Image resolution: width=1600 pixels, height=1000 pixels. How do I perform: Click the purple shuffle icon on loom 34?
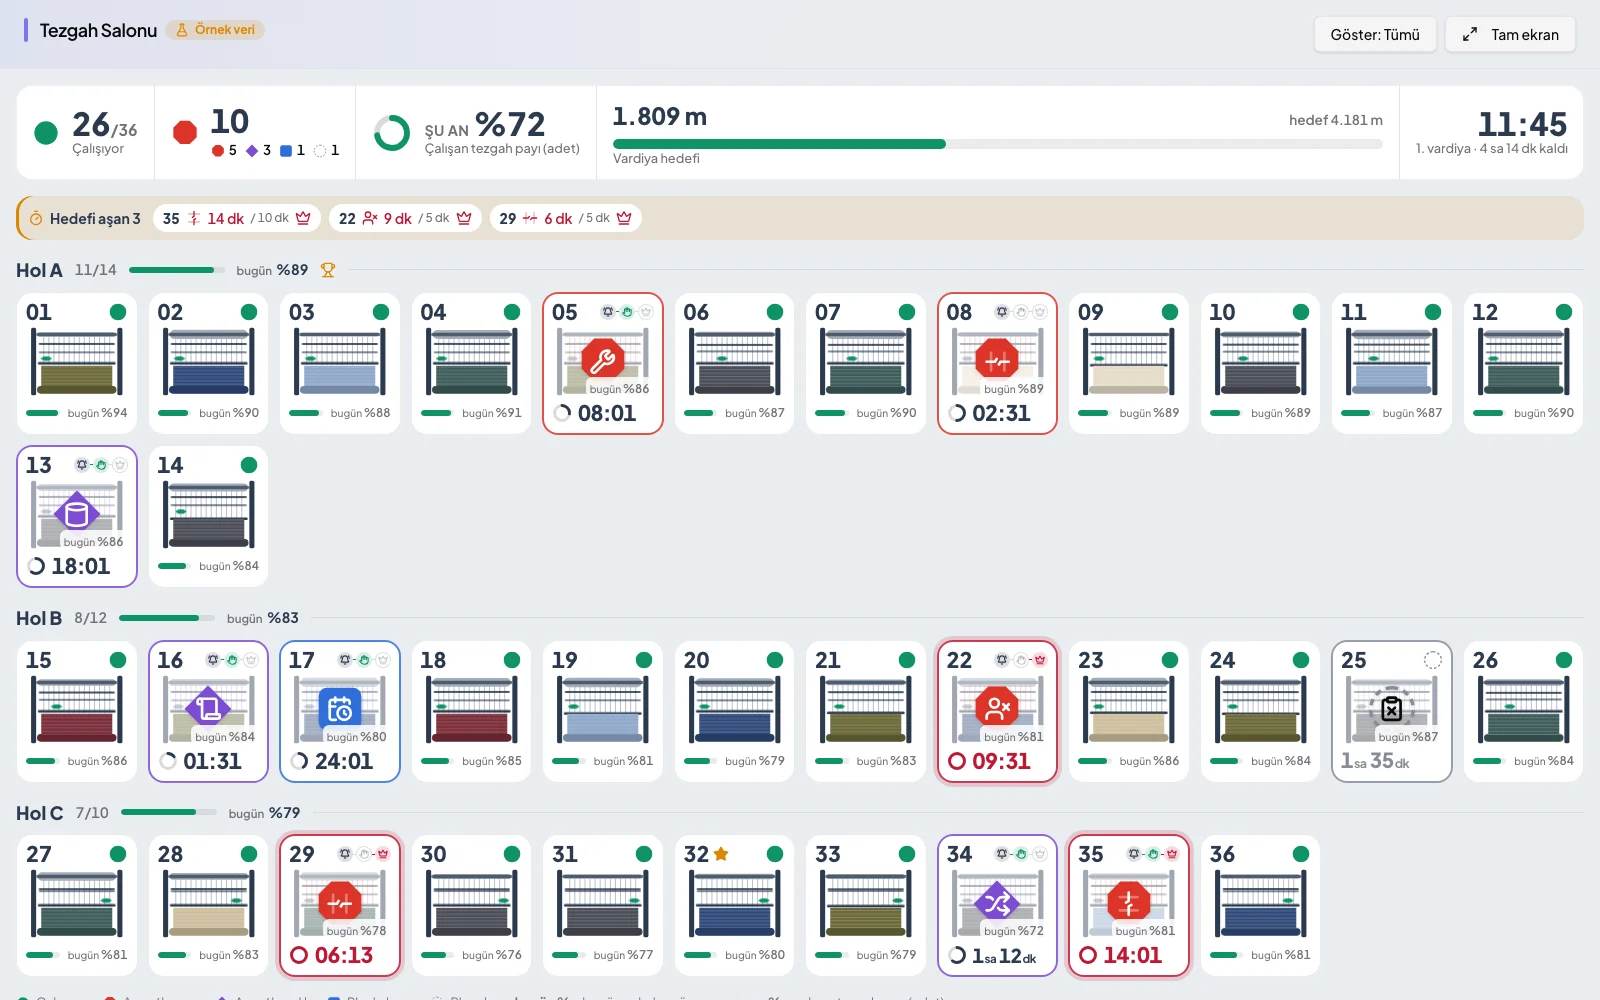[997, 902]
